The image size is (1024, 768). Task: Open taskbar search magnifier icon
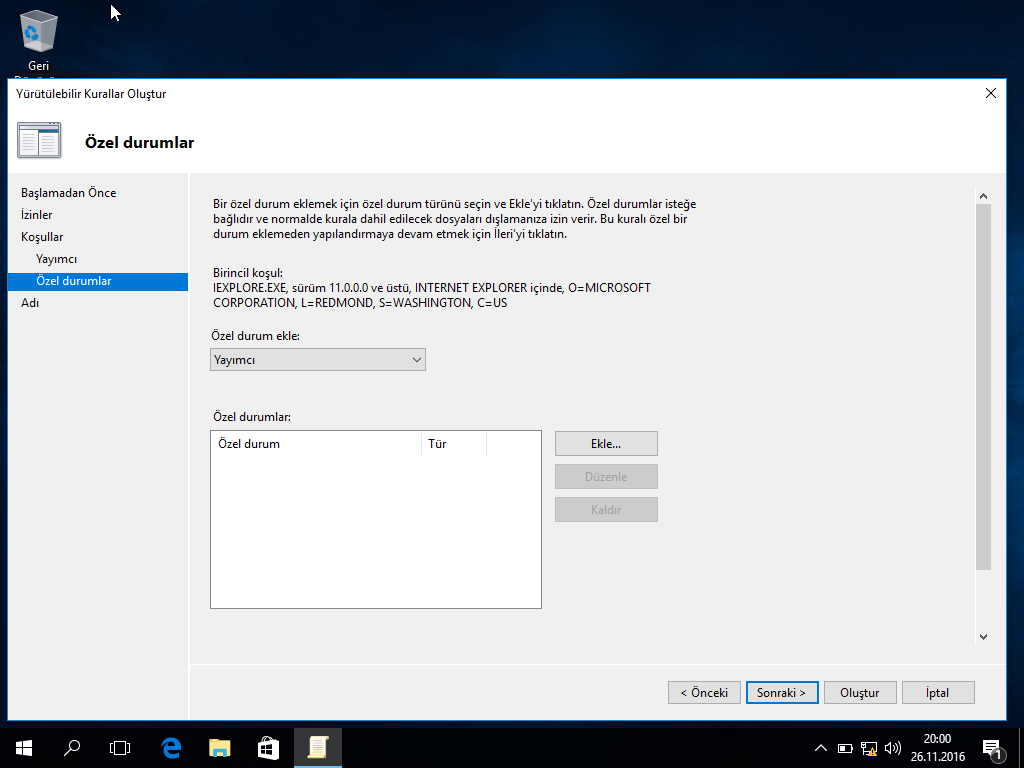tap(72, 747)
